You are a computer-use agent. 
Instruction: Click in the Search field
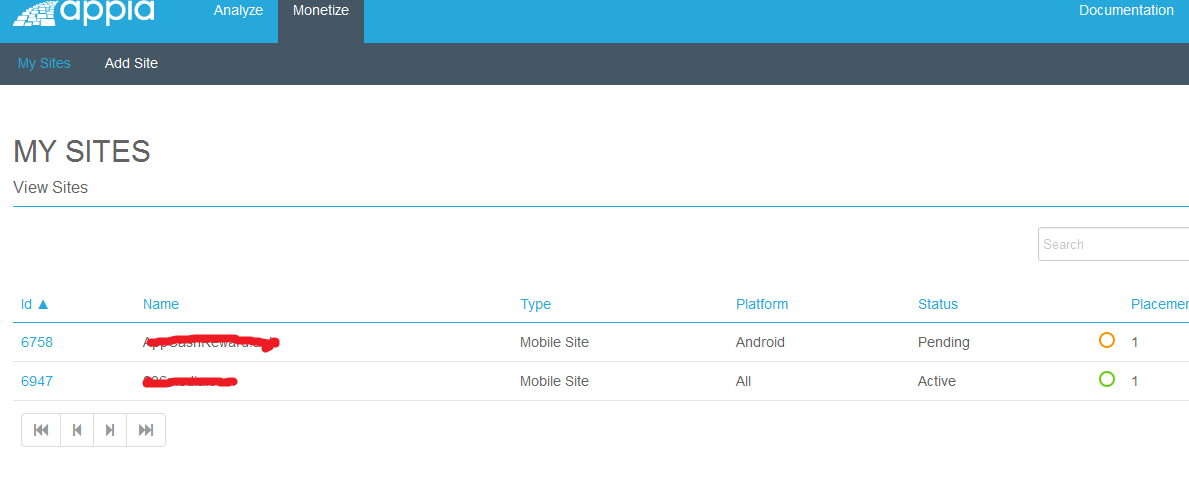pos(1112,244)
